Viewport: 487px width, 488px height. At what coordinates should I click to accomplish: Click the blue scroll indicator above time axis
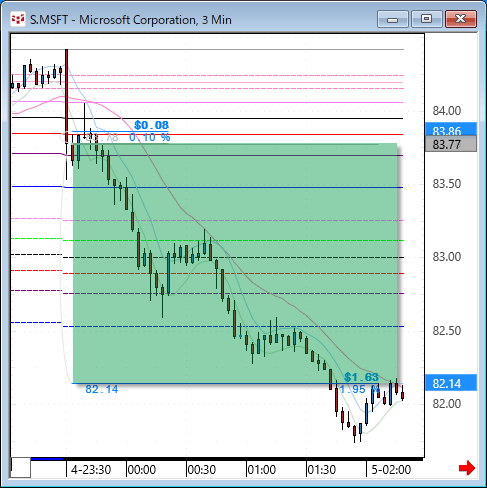click(47, 459)
